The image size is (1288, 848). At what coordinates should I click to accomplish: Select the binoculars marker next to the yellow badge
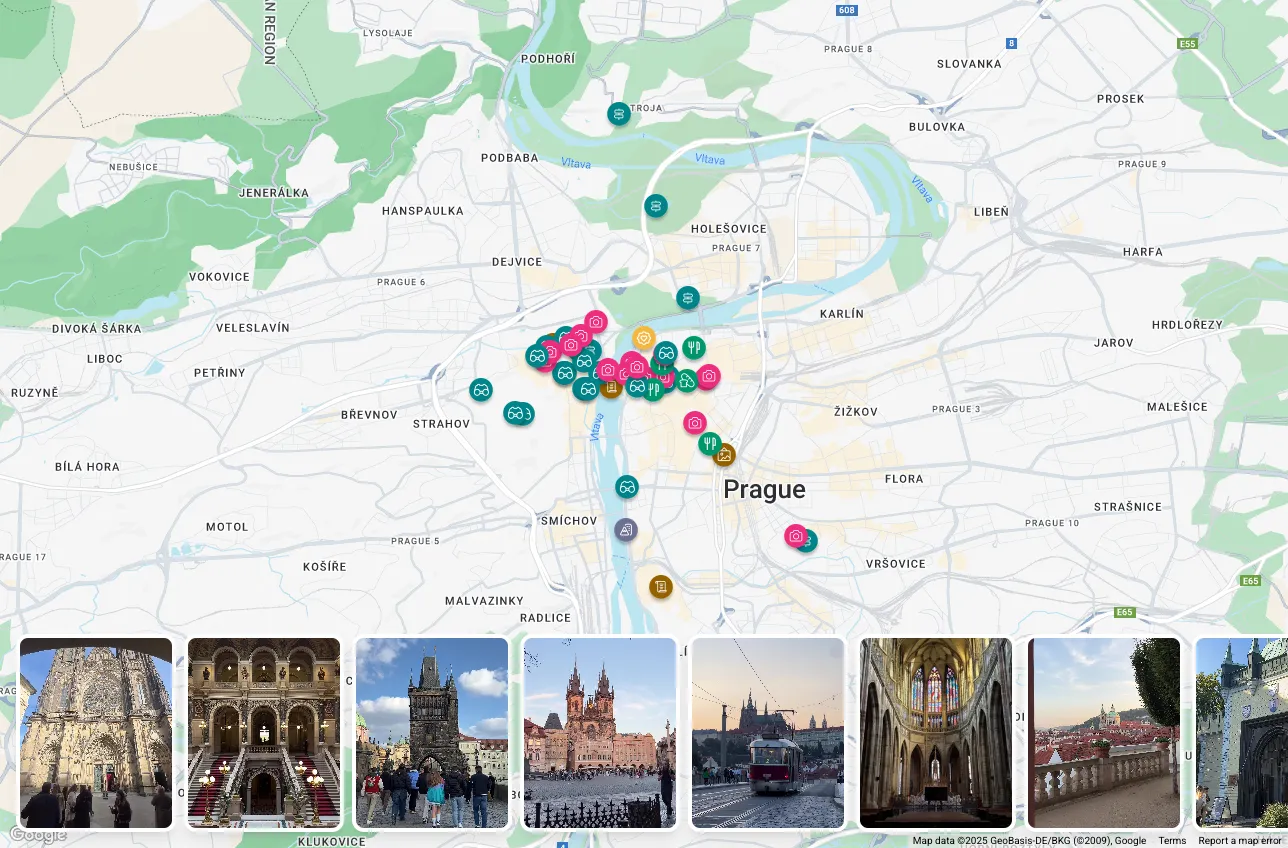point(666,352)
